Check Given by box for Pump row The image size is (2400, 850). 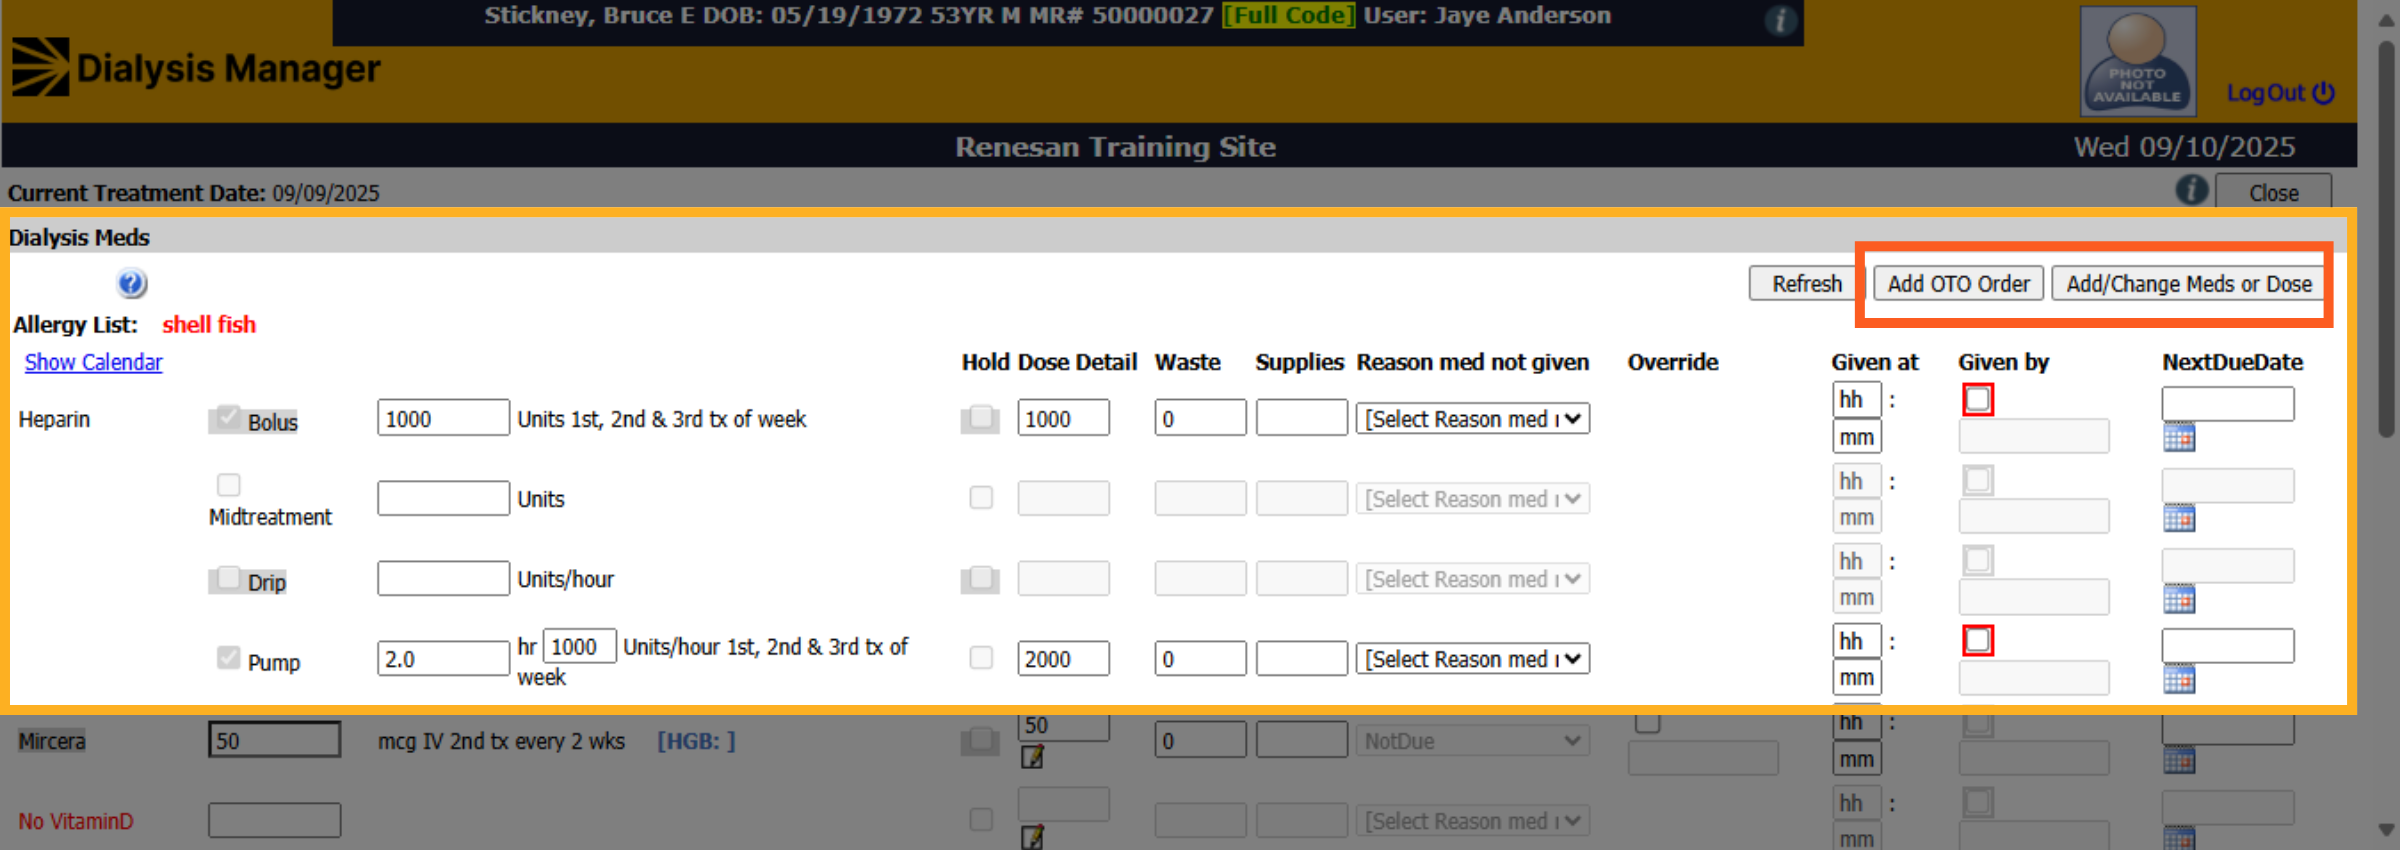[x=1978, y=640]
